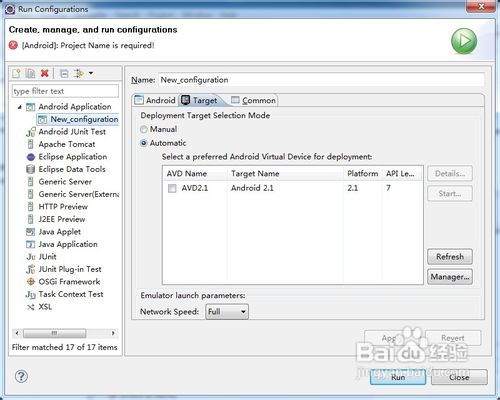
Task: Open help via question mark icon
Action: pyautogui.click(x=21, y=376)
